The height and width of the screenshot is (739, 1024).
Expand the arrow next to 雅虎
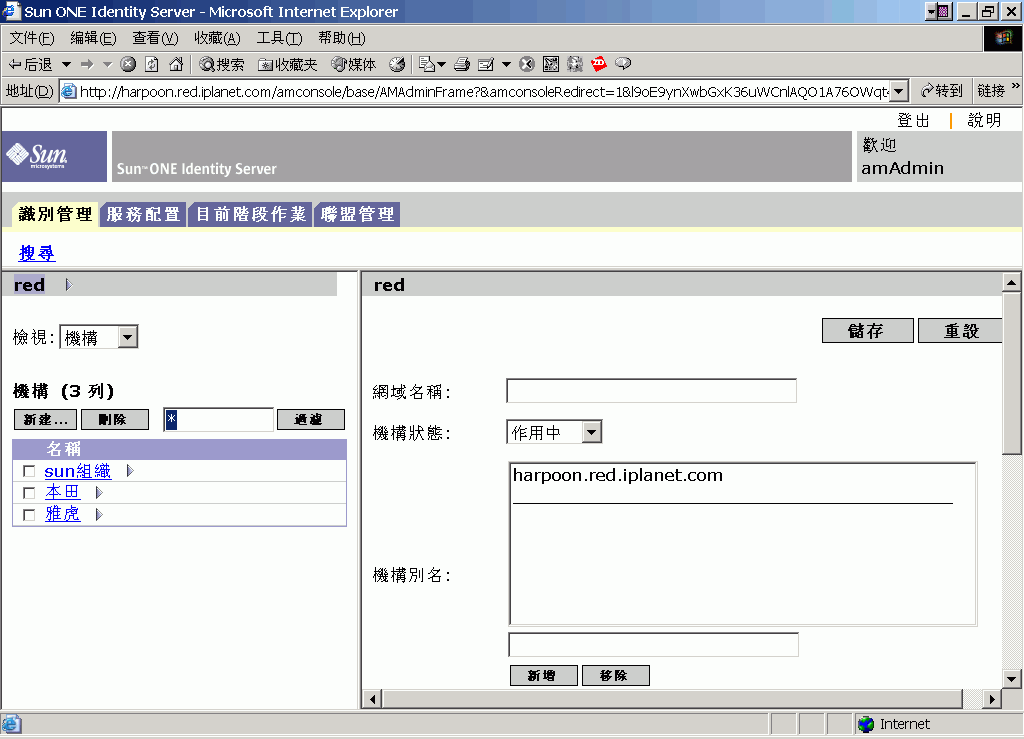point(99,514)
